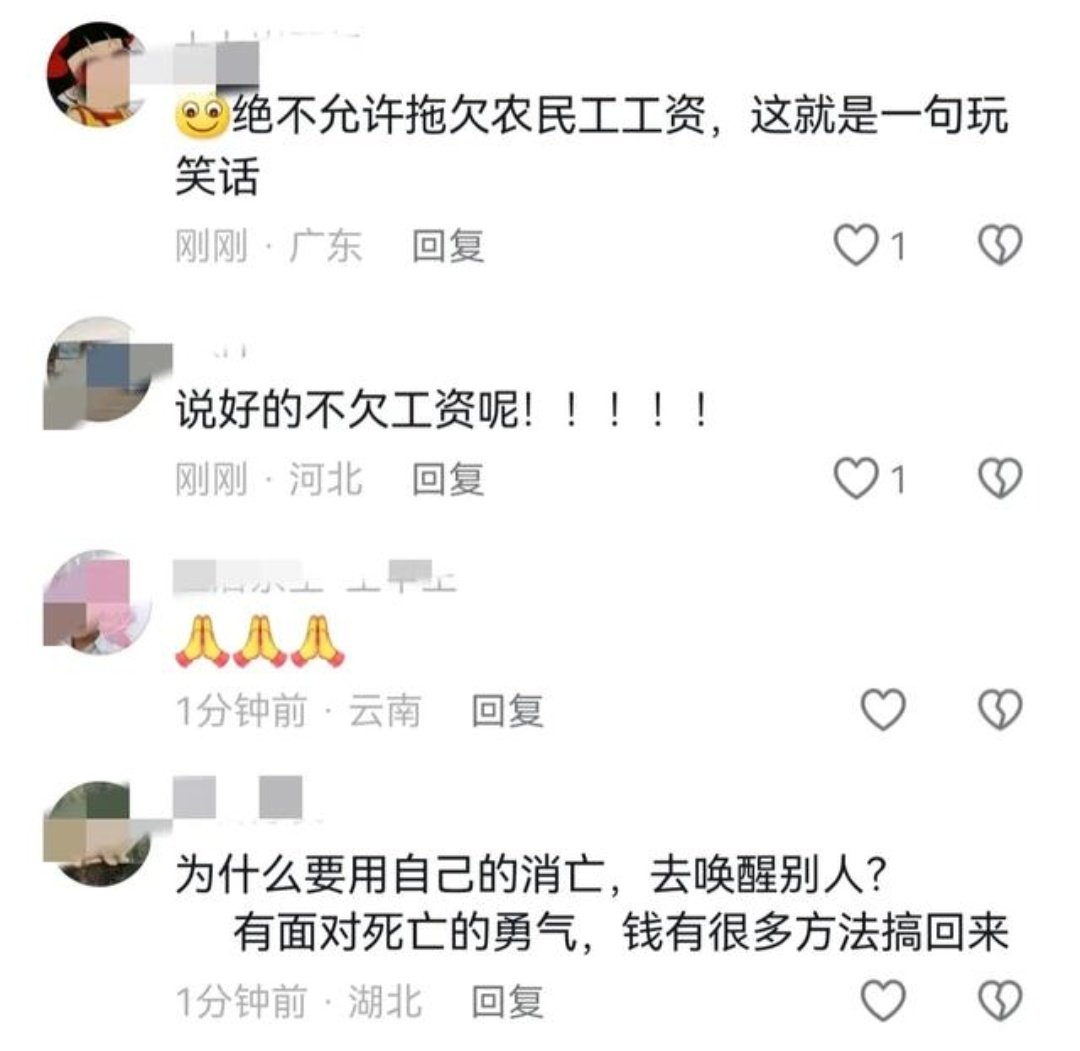This screenshot has height=1051, width=1080.
Task: Reply to the Hebei commenter
Action: pos(448,479)
